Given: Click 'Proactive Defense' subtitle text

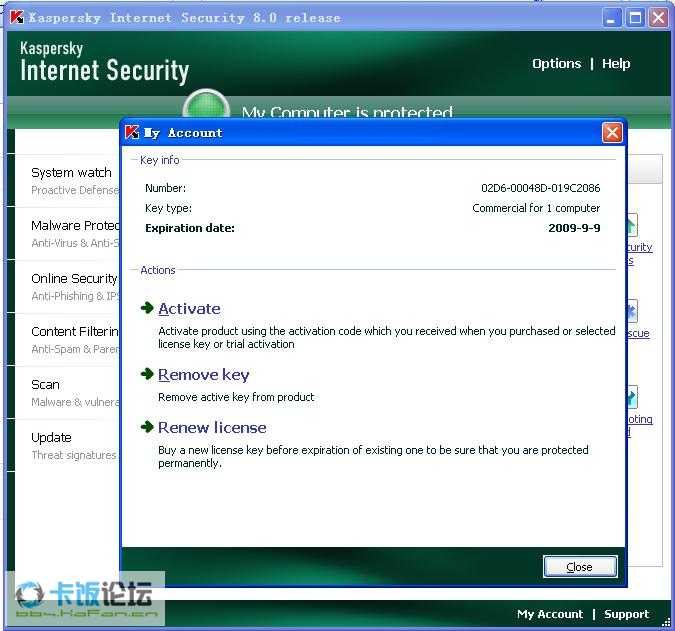Looking at the screenshot, I should 75,190.
